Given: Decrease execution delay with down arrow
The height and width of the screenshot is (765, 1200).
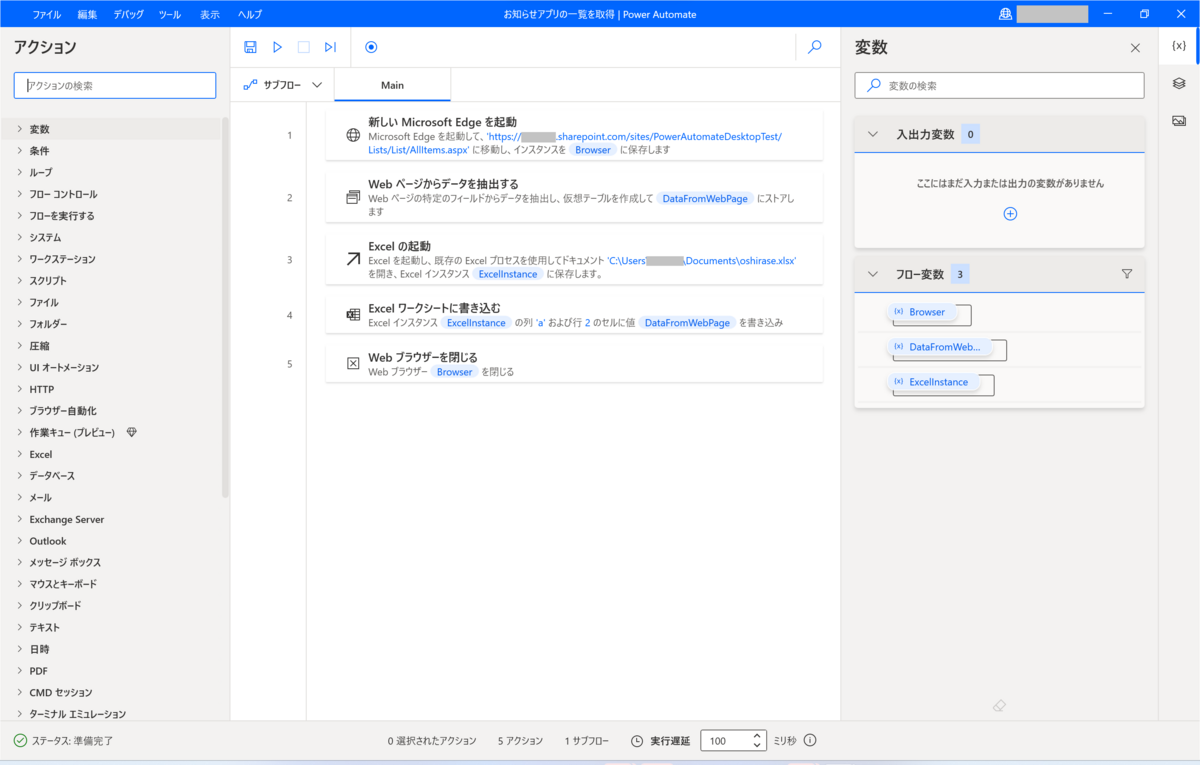Looking at the screenshot, I should click(758, 746).
